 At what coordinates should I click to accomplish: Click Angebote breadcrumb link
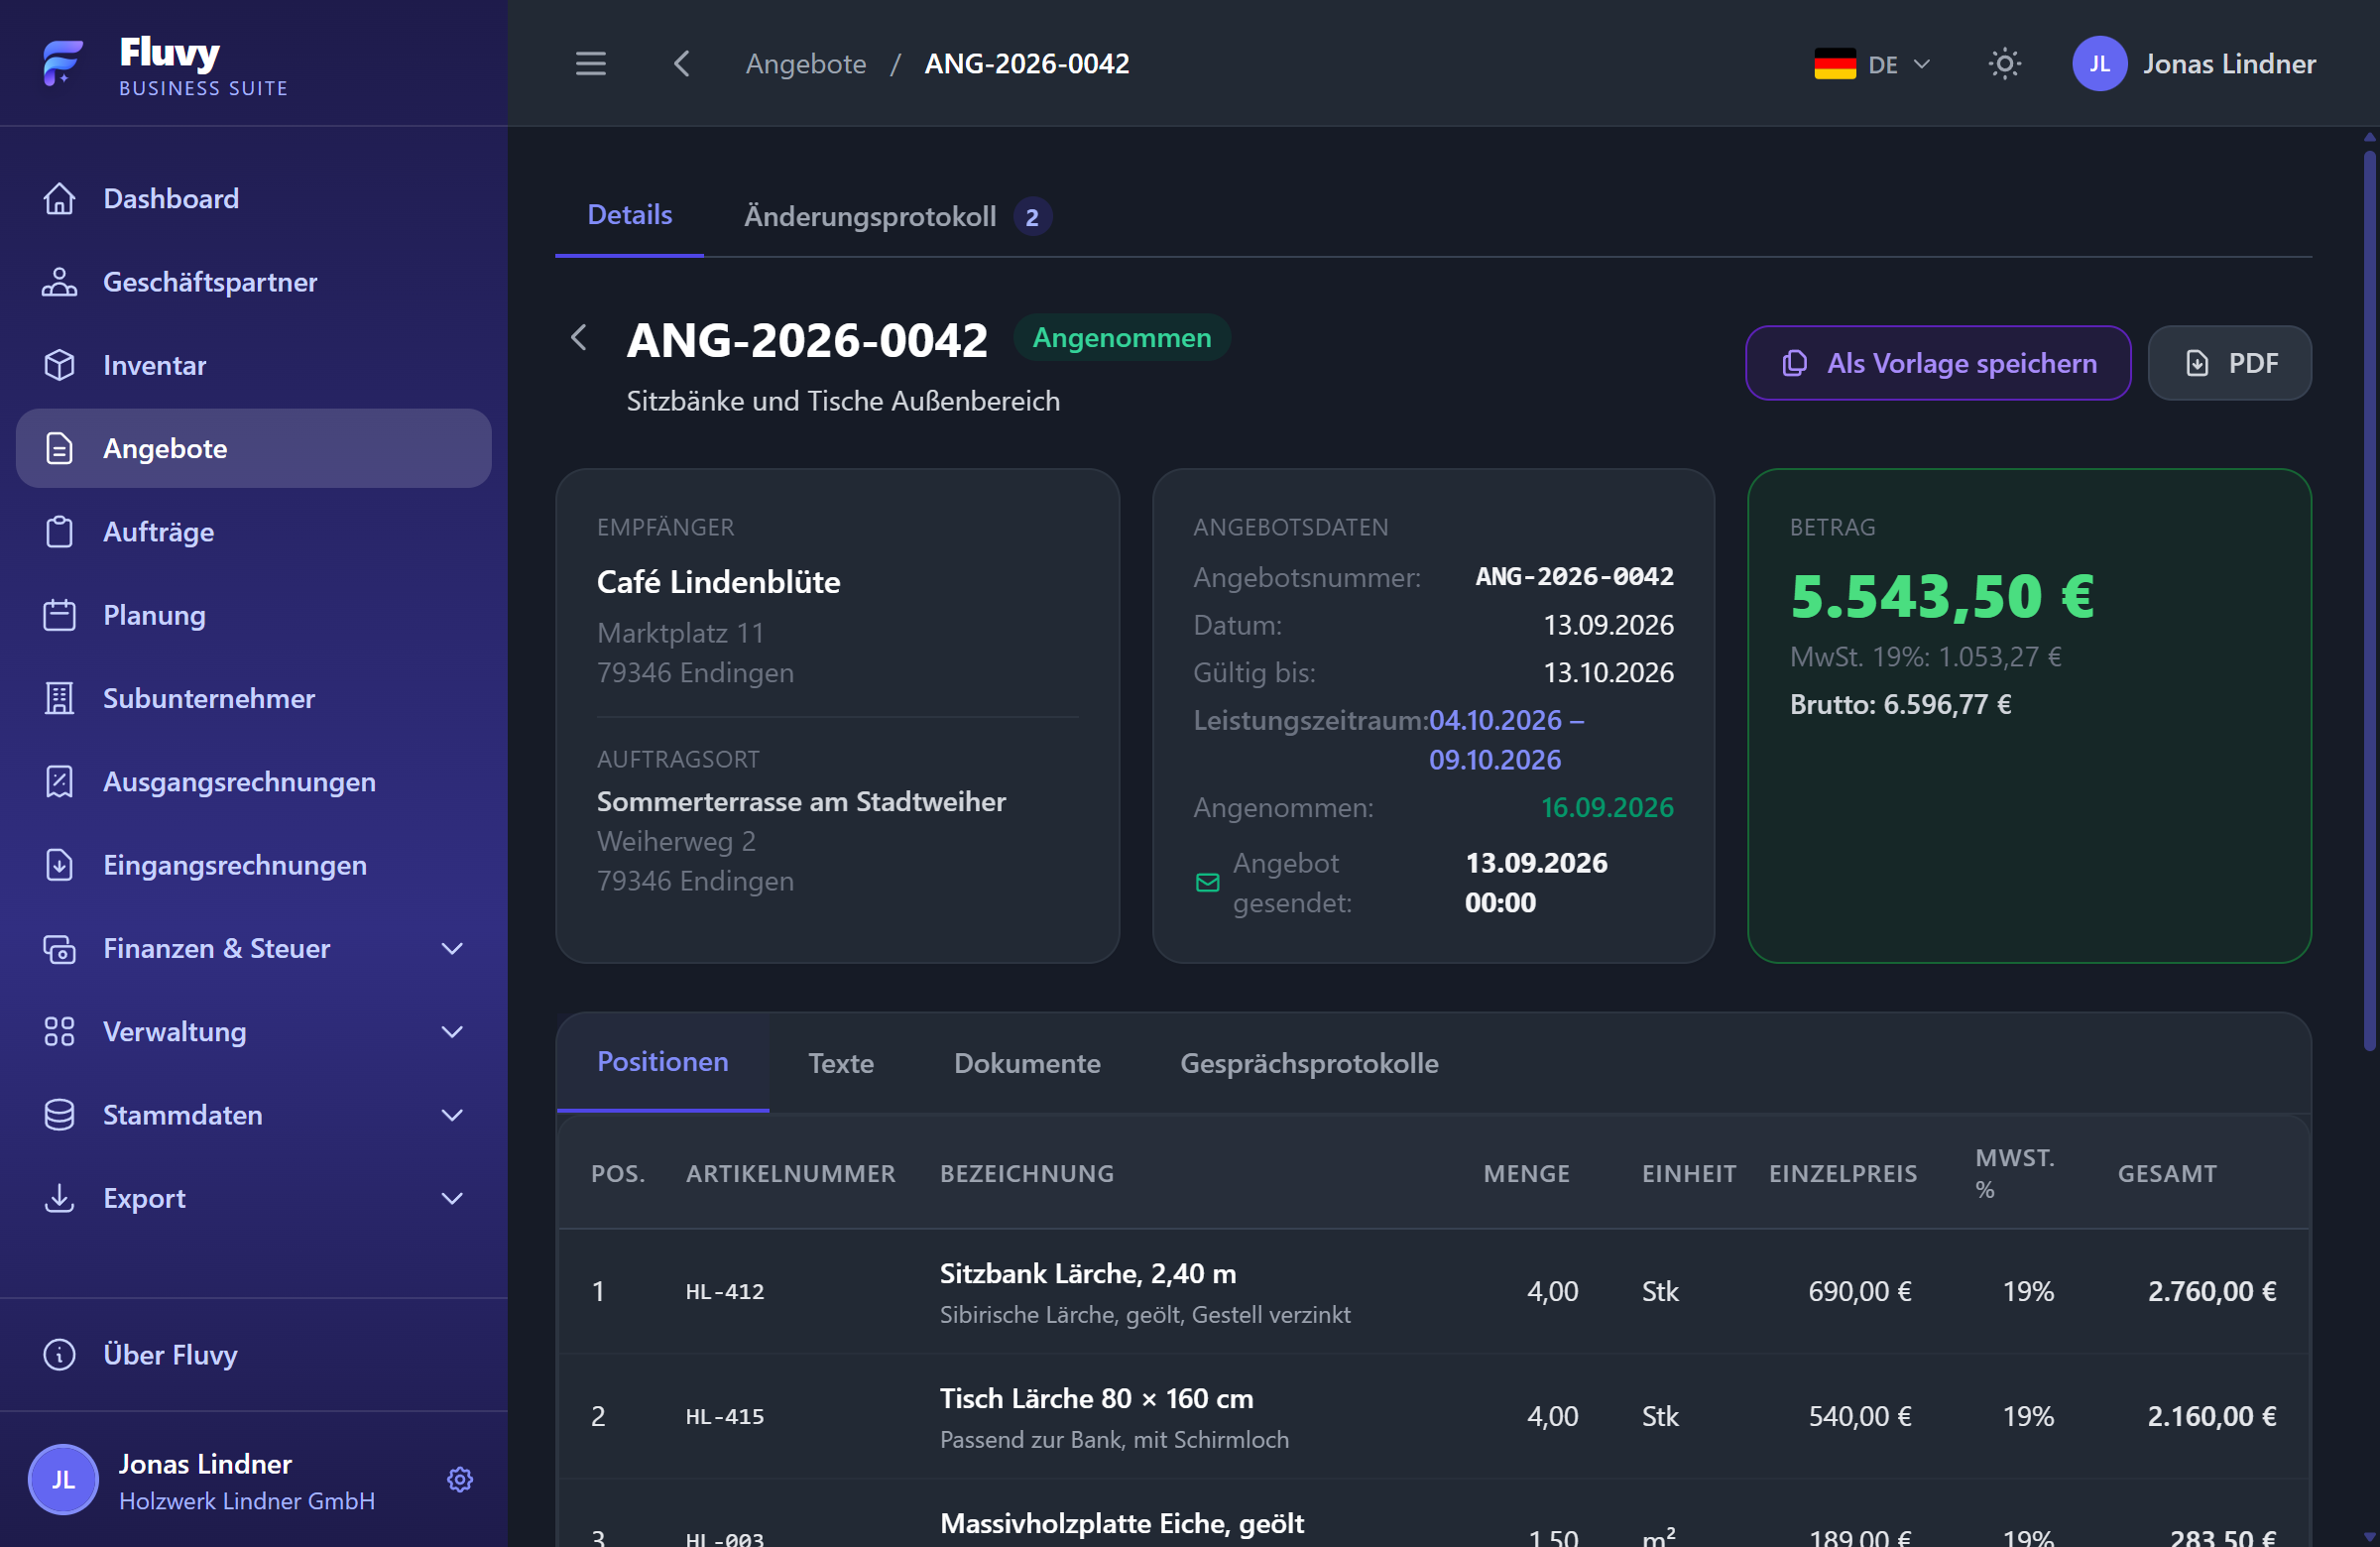(x=806, y=64)
